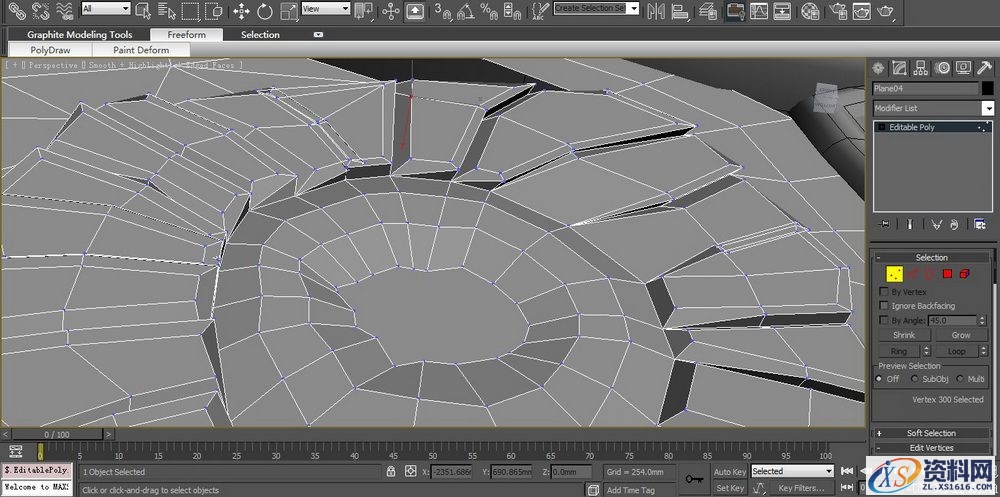Open the Material Editor

click(x=810, y=10)
